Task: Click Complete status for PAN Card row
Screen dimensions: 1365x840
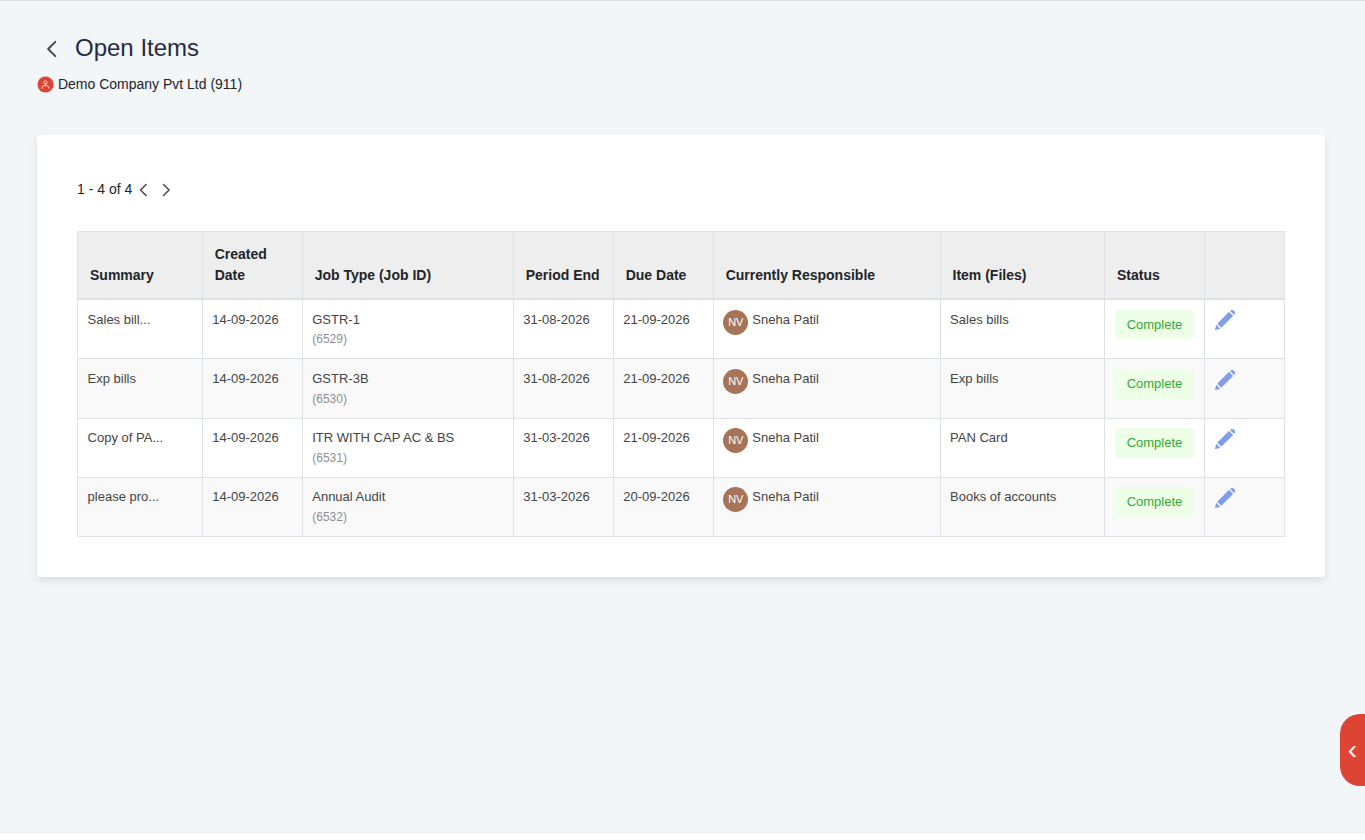Action: (x=1154, y=443)
